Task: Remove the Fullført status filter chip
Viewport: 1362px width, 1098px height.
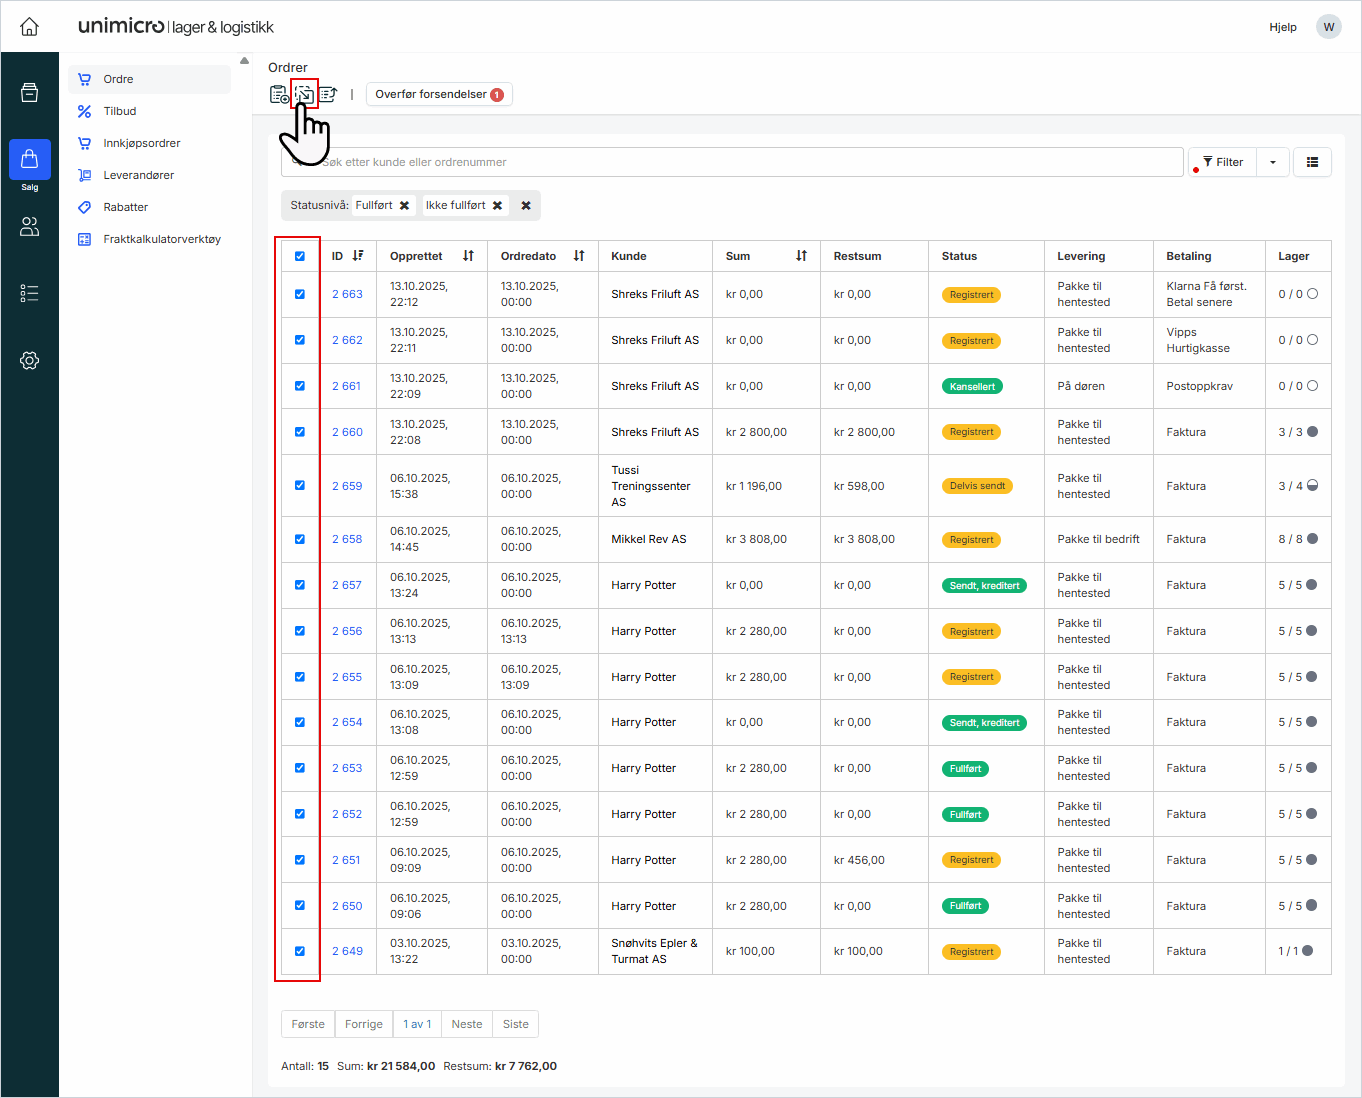Action: [405, 206]
